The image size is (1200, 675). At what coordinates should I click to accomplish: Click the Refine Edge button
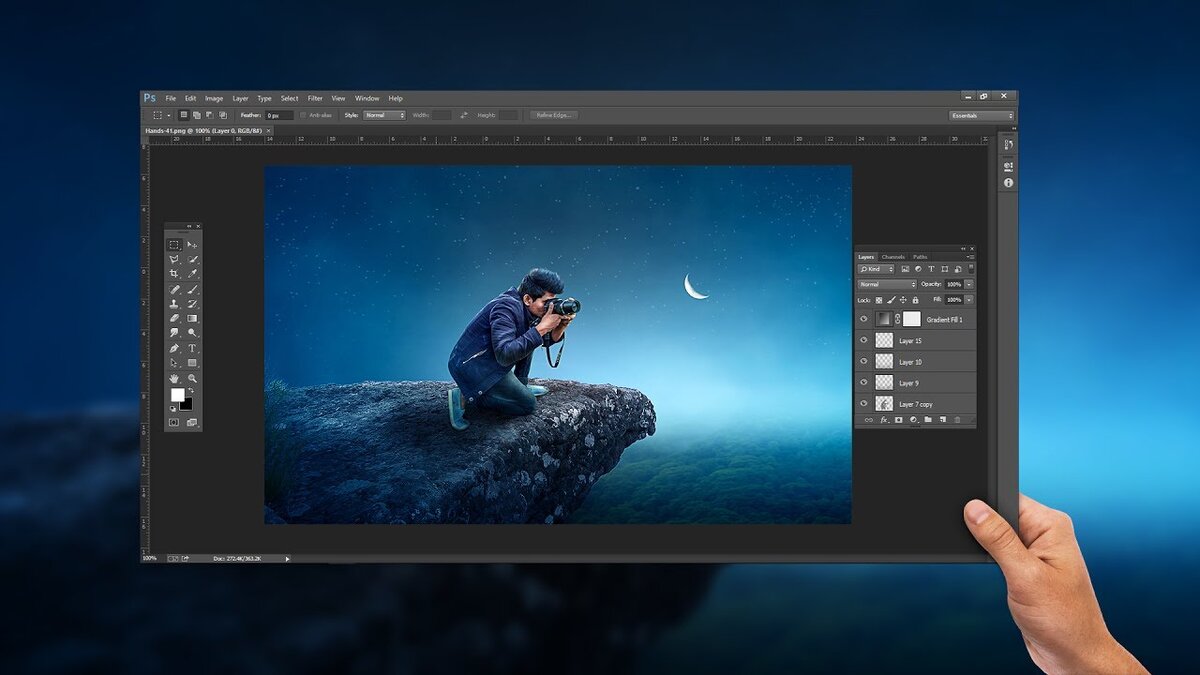point(554,115)
